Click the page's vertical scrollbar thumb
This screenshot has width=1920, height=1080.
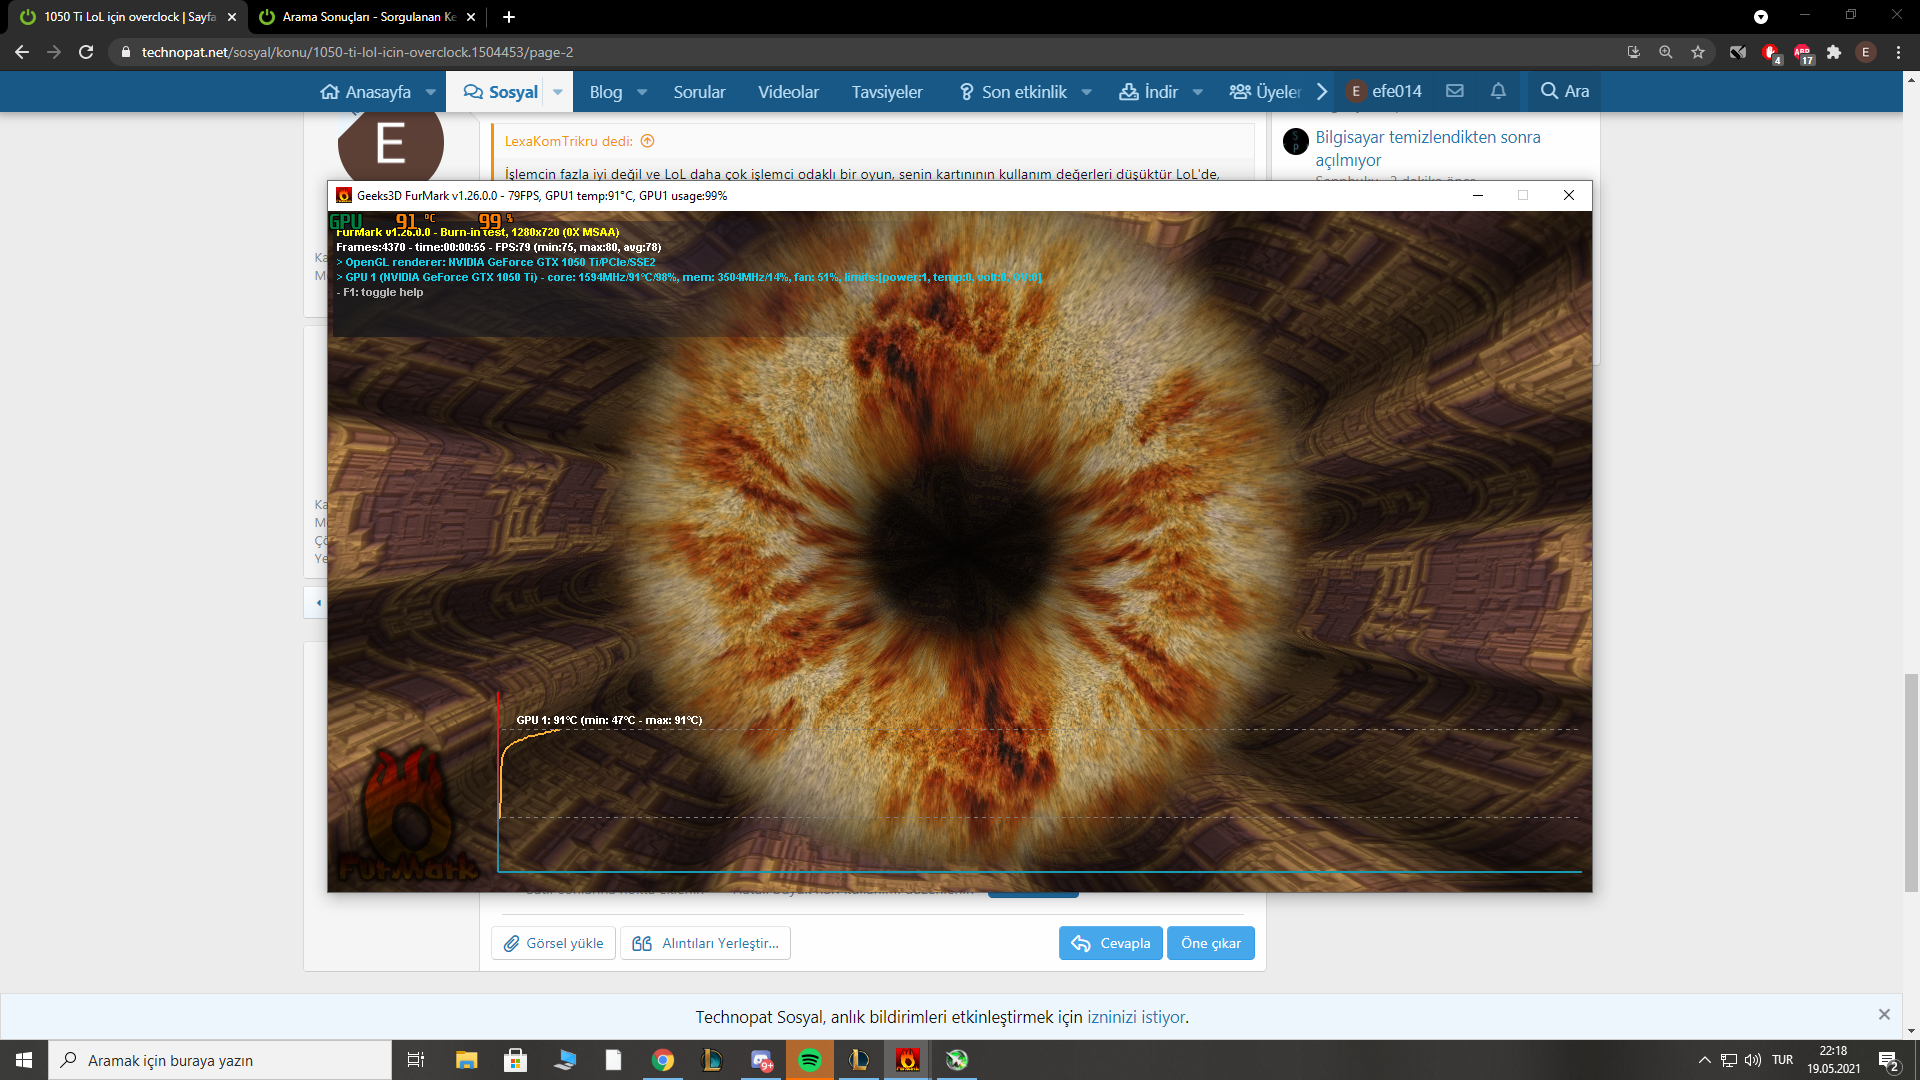click(x=1911, y=782)
